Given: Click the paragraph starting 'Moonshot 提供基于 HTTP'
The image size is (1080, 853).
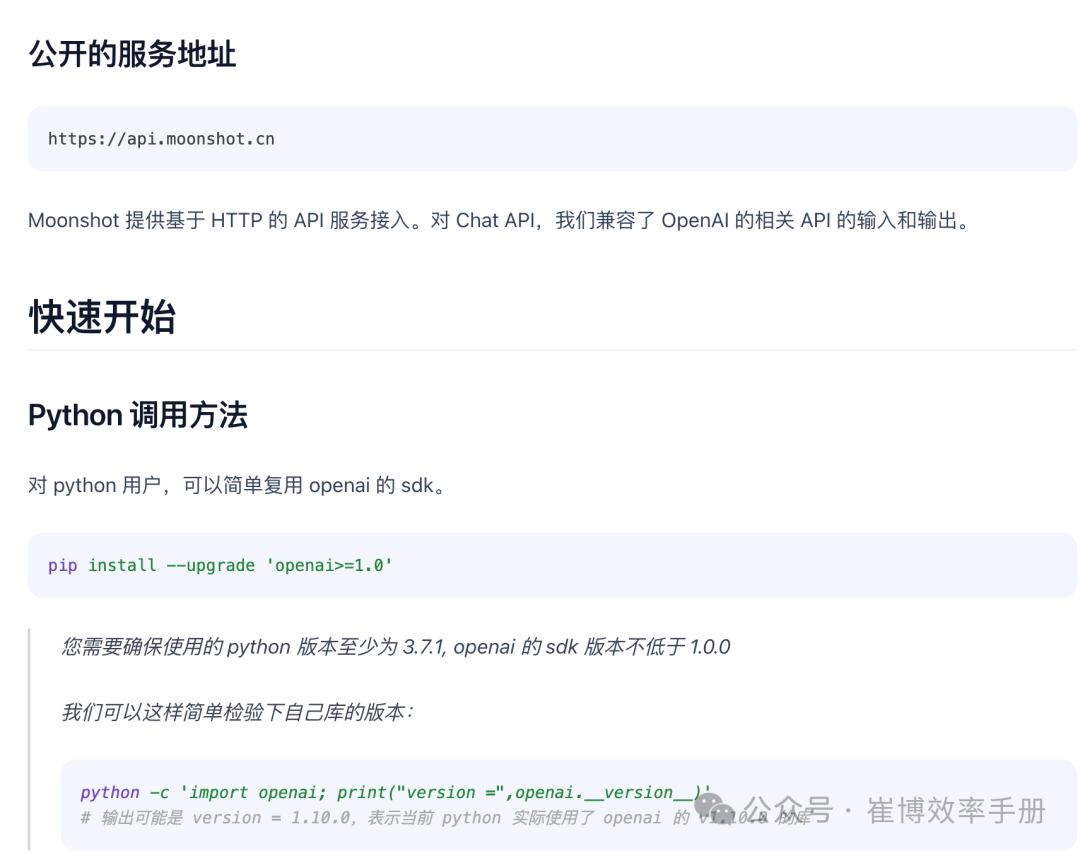Looking at the screenshot, I should (500, 220).
